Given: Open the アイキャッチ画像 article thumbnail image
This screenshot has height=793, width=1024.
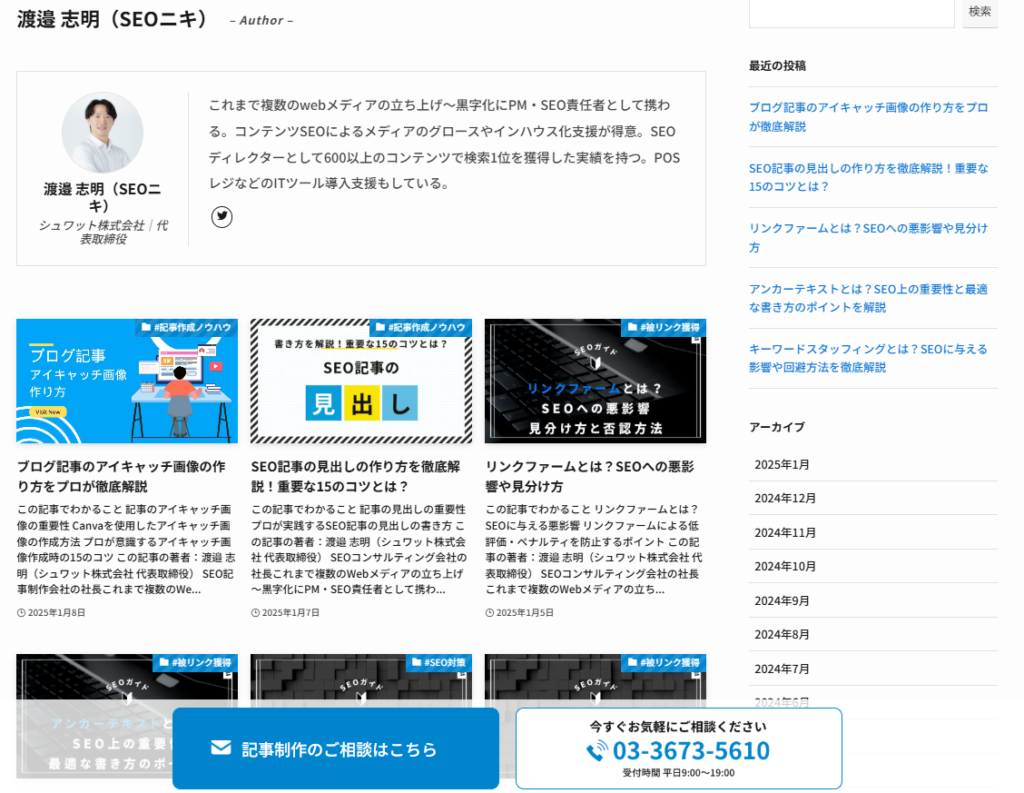Looking at the screenshot, I should (x=126, y=381).
